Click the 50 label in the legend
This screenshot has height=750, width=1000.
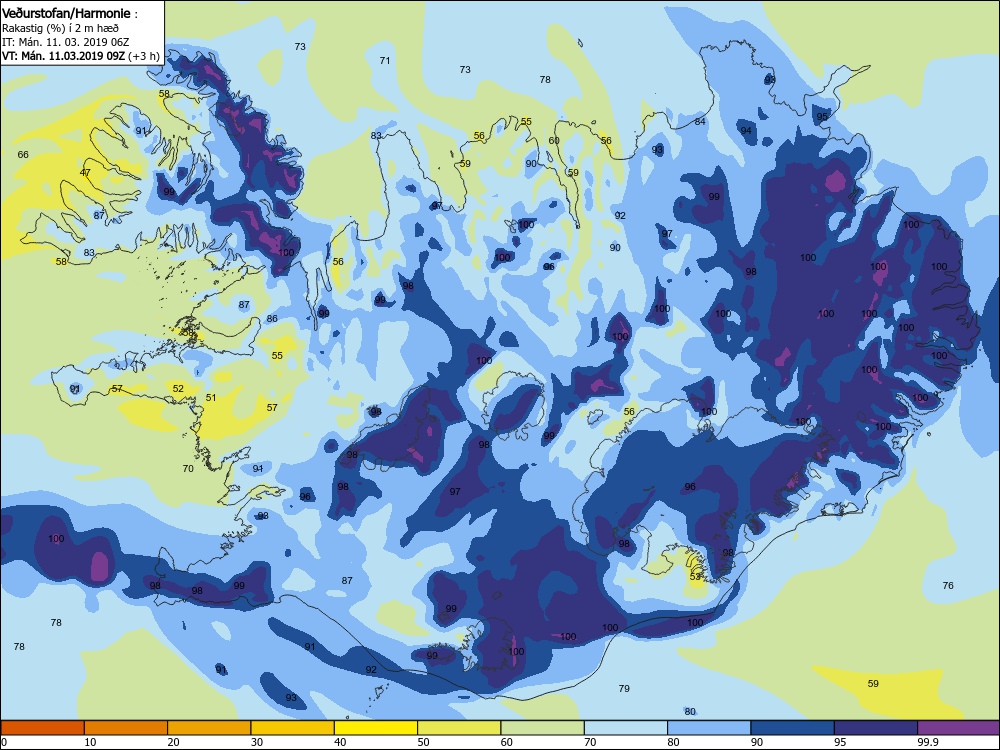point(423,742)
